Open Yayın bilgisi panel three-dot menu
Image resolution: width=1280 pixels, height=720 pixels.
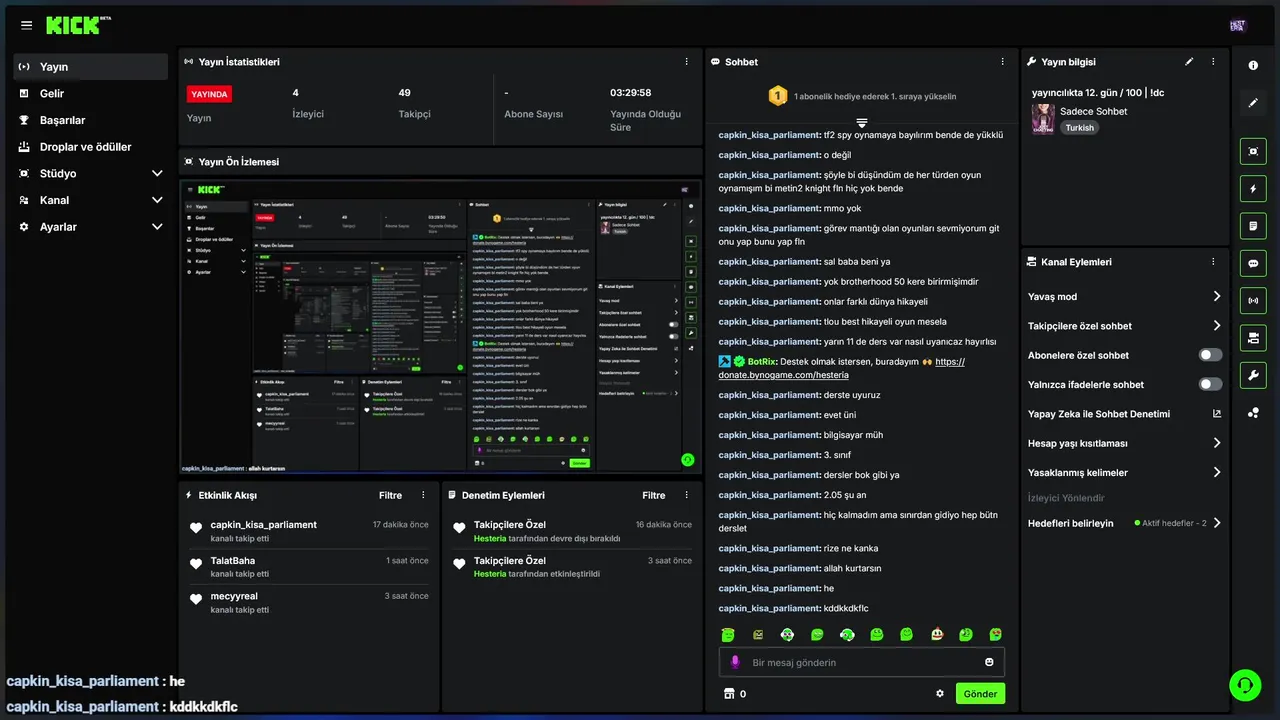(x=1213, y=62)
